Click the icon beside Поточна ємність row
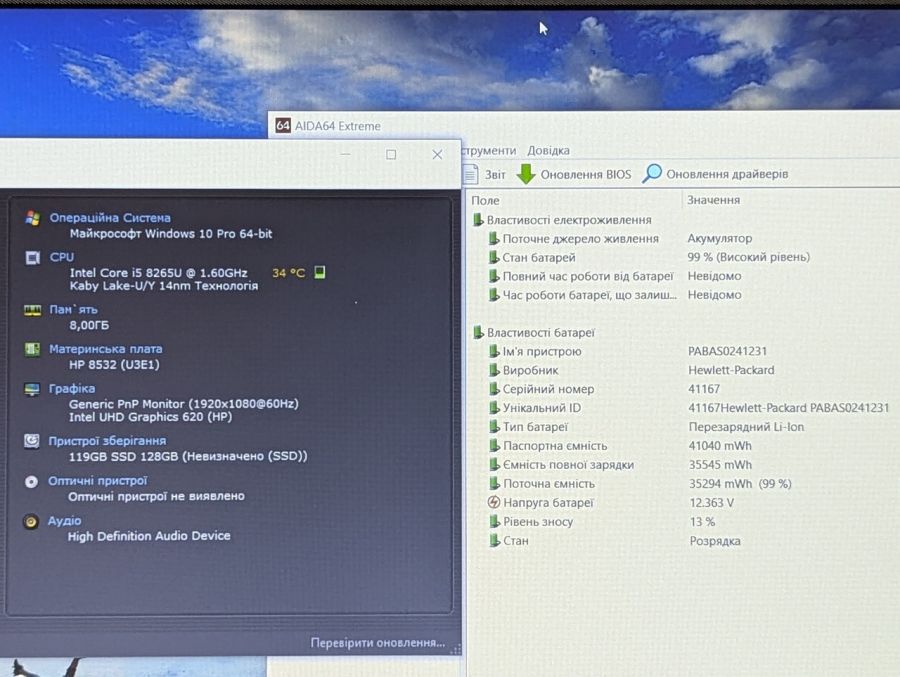This screenshot has height=677, width=900. [494, 483]
